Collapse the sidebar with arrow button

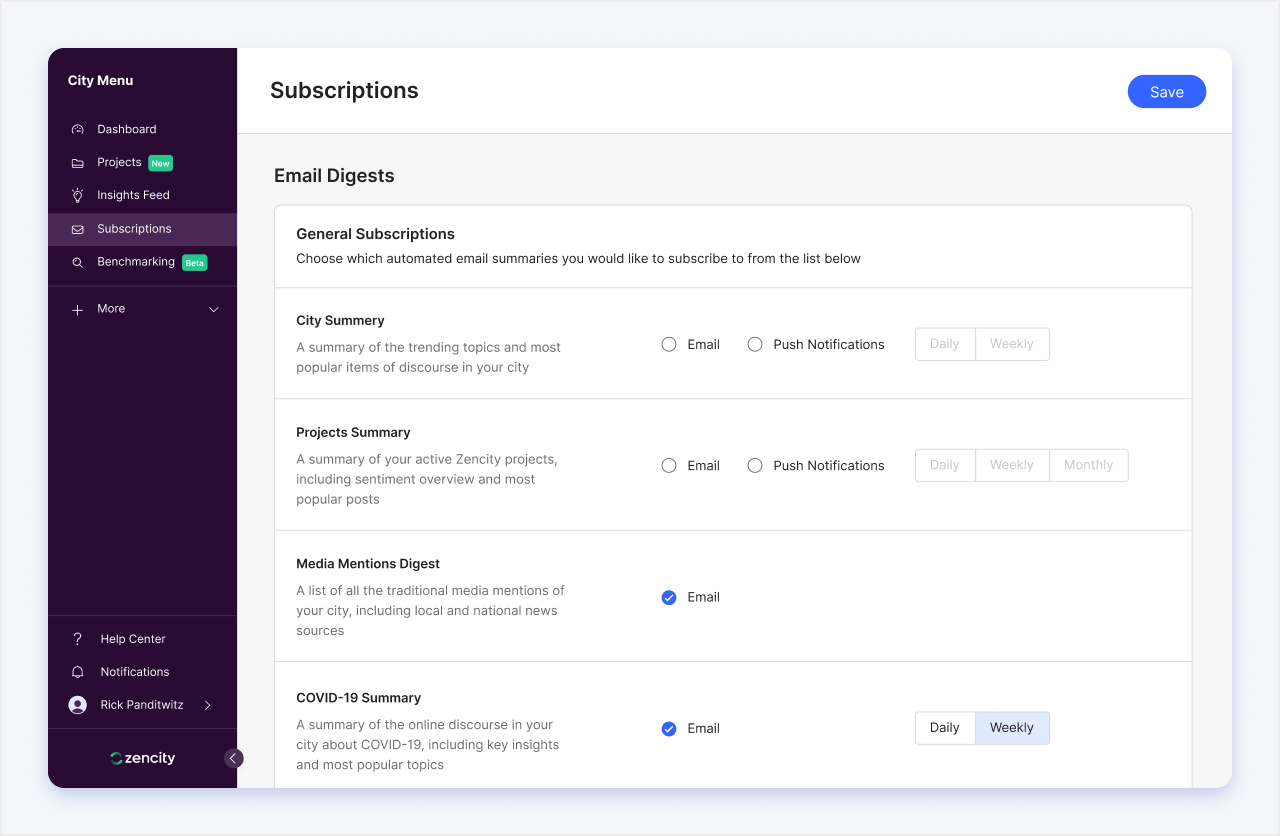coord(233,758)
